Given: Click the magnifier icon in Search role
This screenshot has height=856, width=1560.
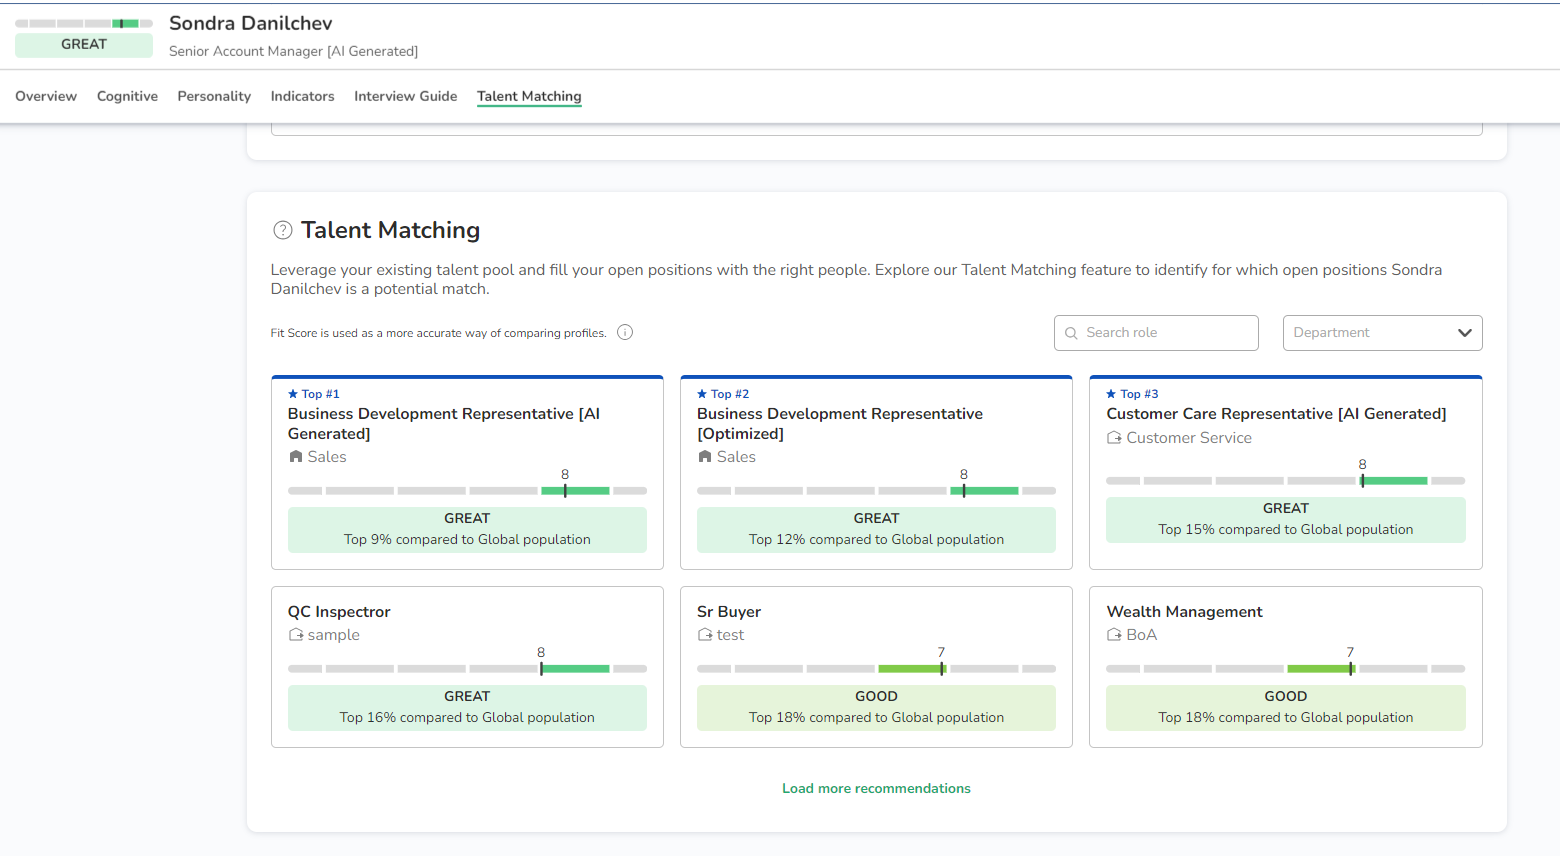Looking at the screenshot, I should click(x=1071, y=333).
